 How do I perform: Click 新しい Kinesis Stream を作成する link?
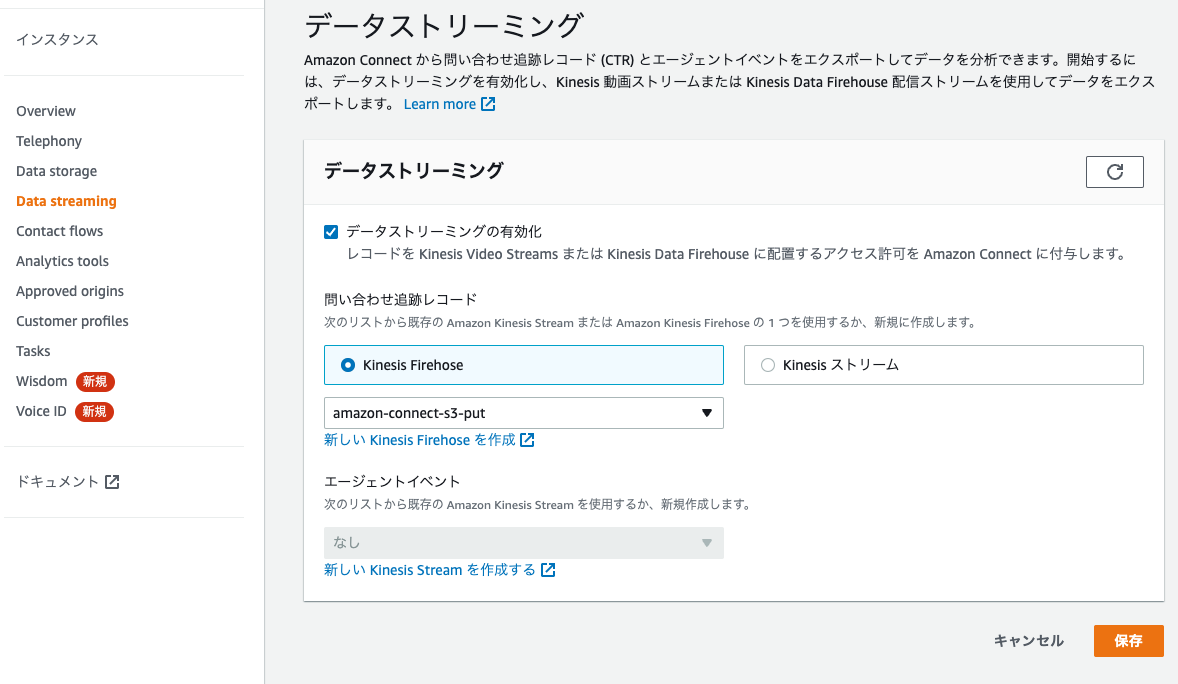pyautogui.click(x=430, y=571)
